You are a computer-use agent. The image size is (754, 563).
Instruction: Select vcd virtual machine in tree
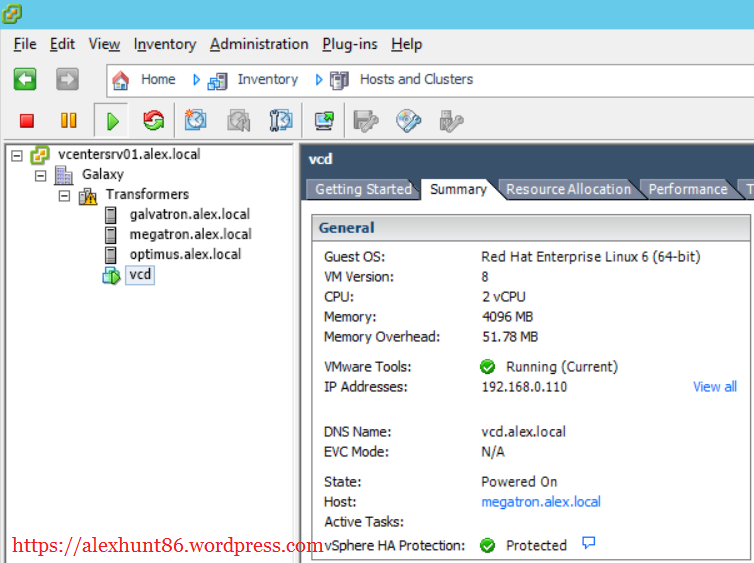[x=140, y=275]
